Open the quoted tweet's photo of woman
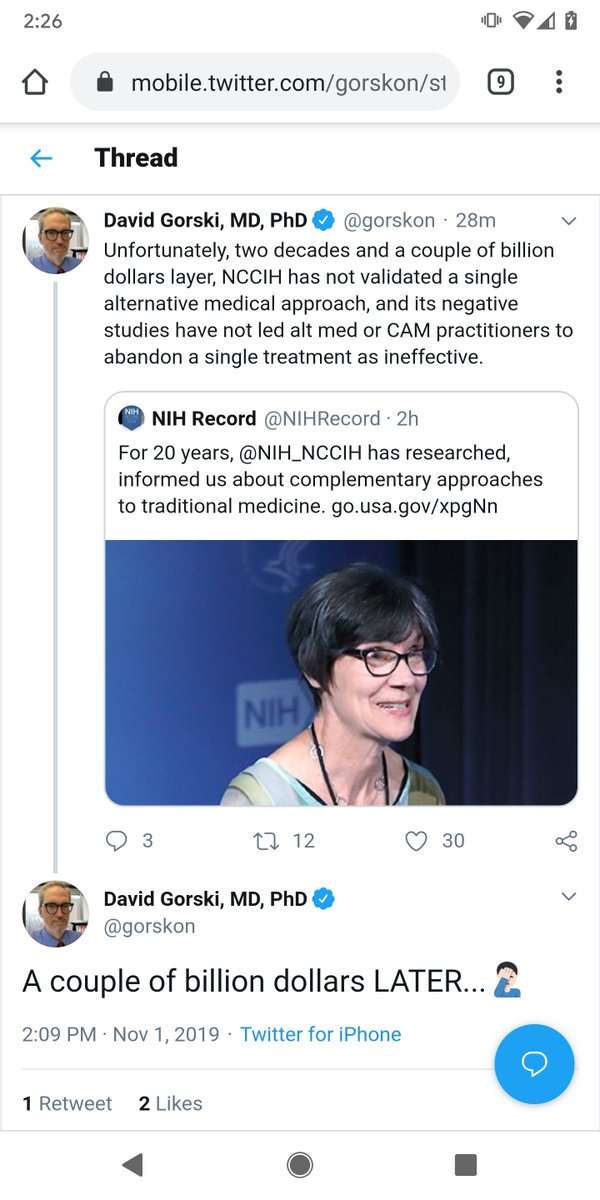600x1200 pixels. pos(341,672)
